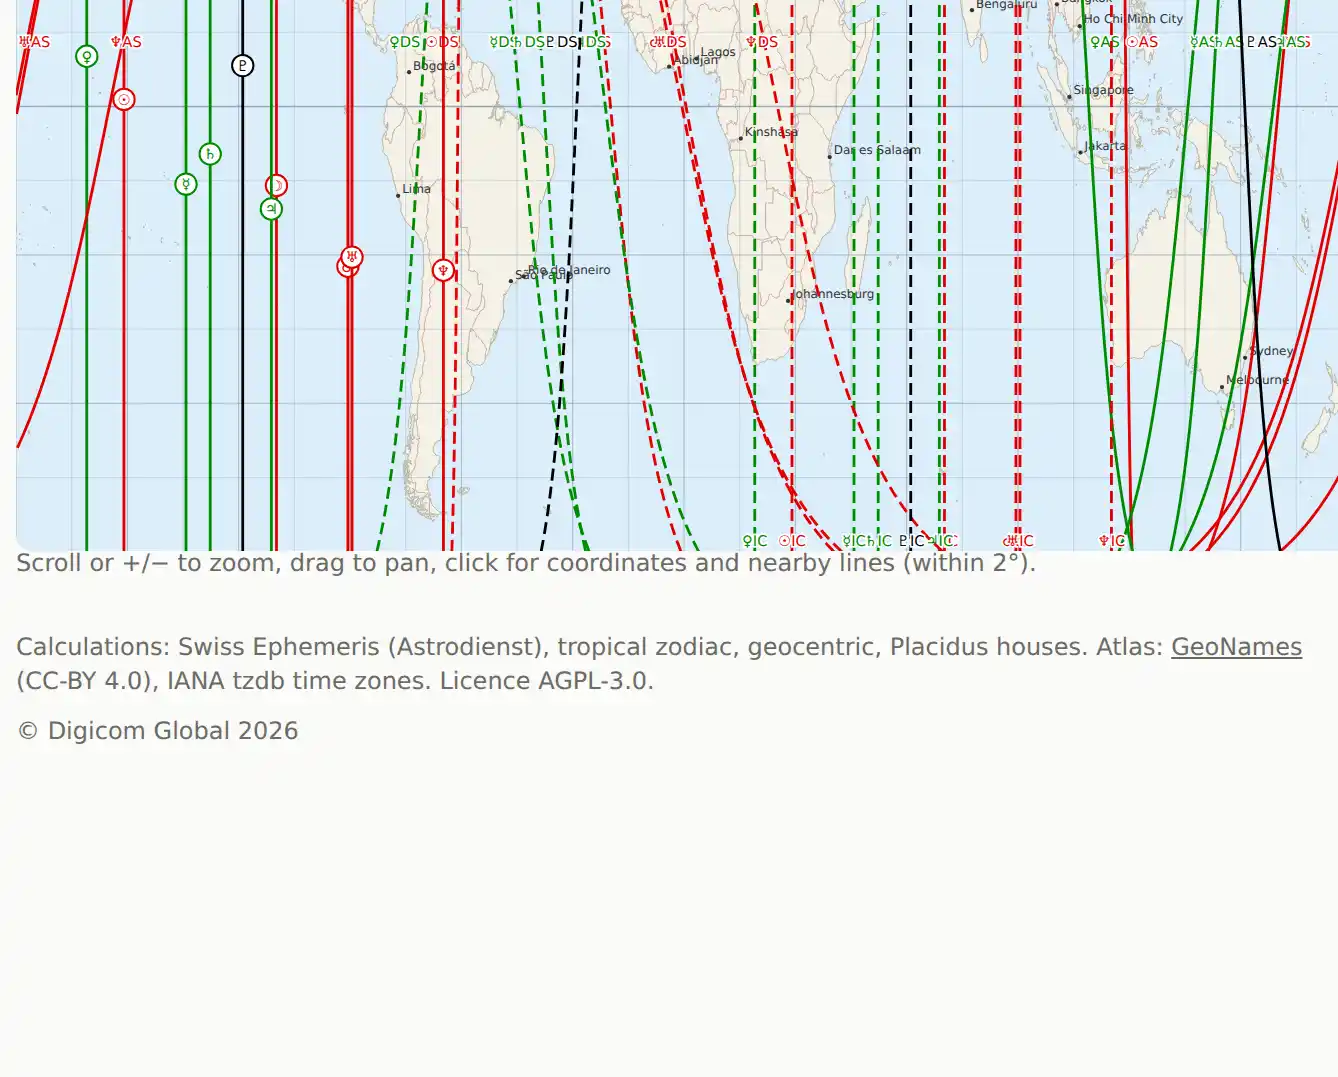Select the black Pluto AS label
Viewport: 1338px width, 1077px height.
point(1262,42)
